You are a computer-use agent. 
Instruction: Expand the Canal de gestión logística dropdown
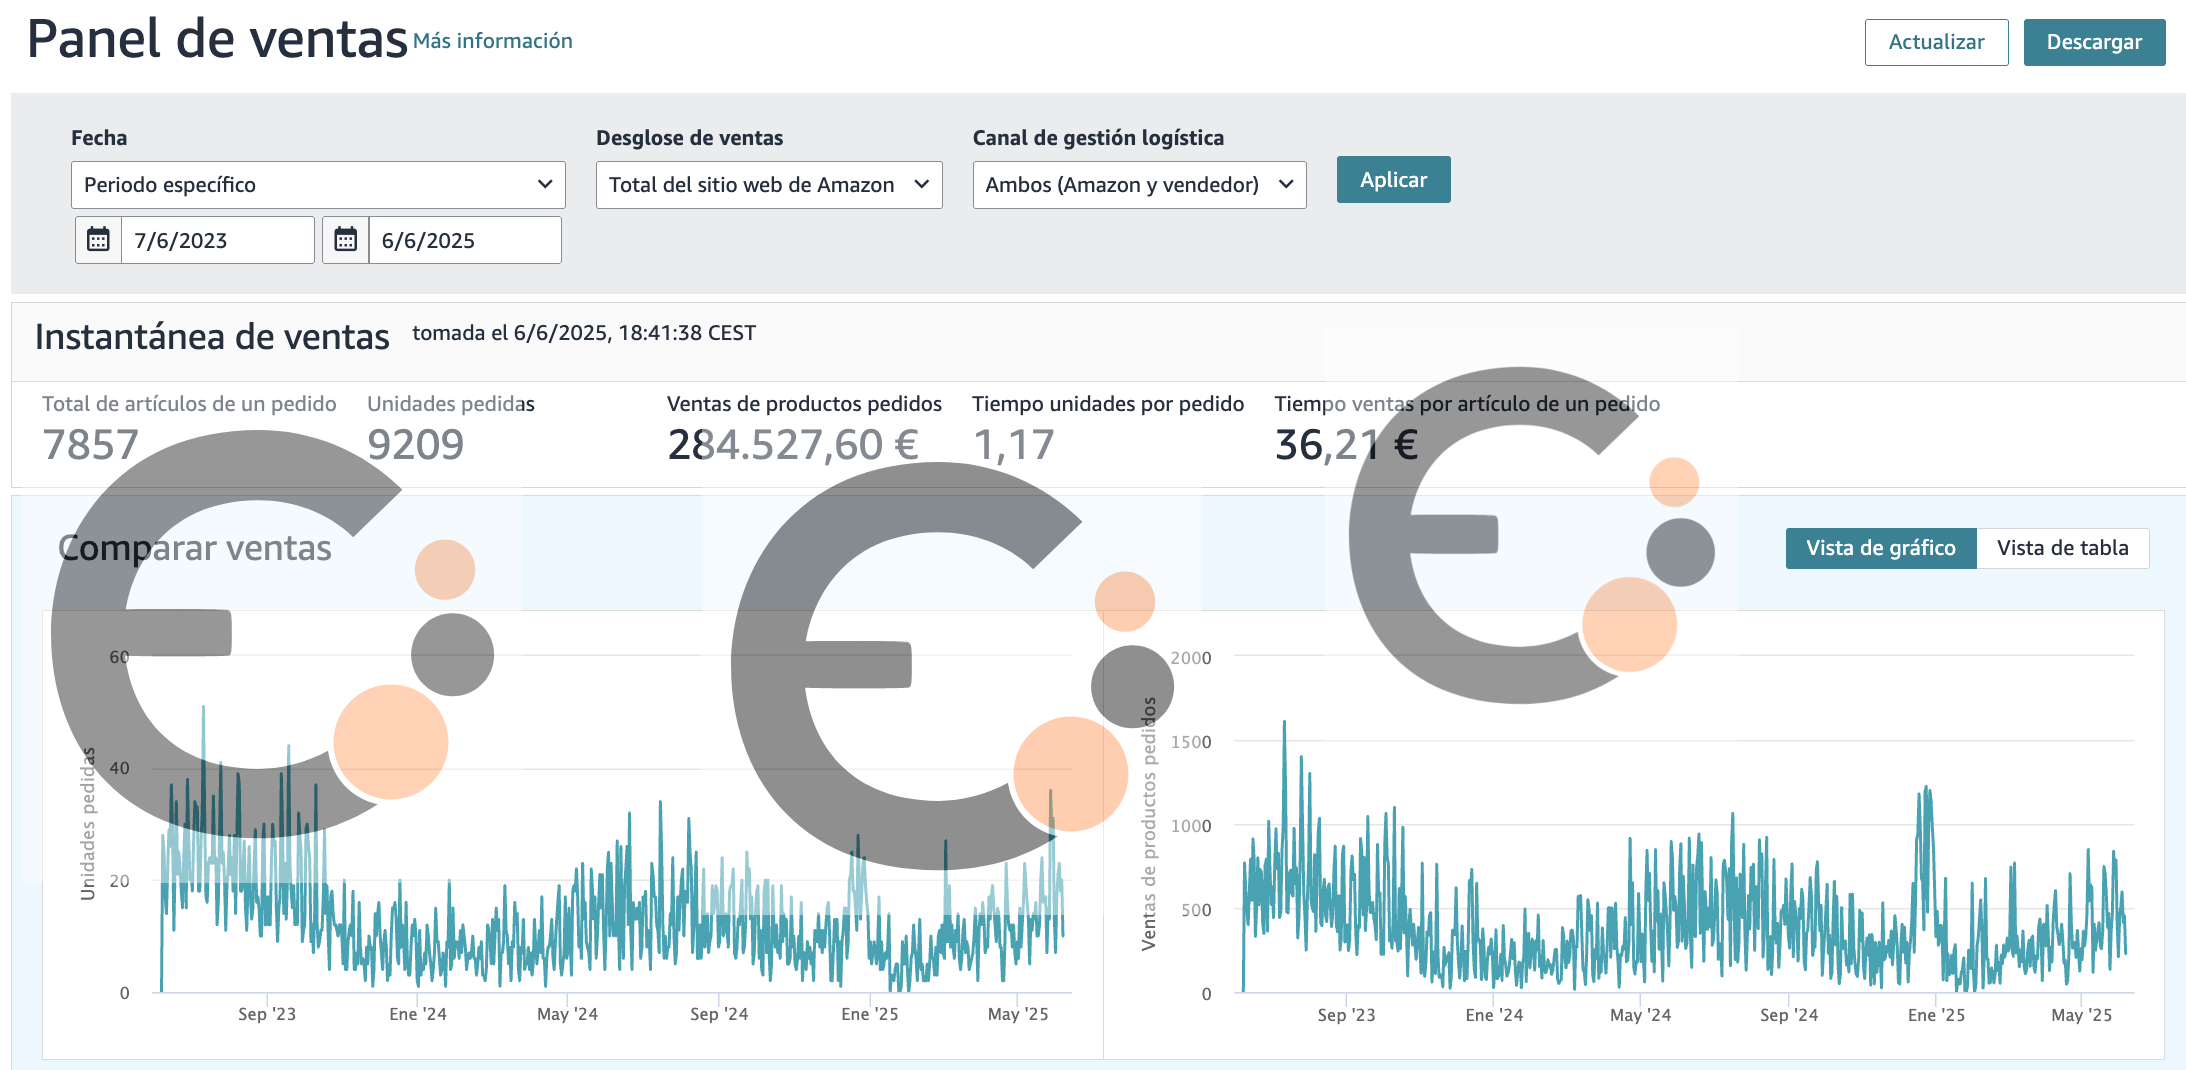pyautogui.click(x=1138, y=185)
